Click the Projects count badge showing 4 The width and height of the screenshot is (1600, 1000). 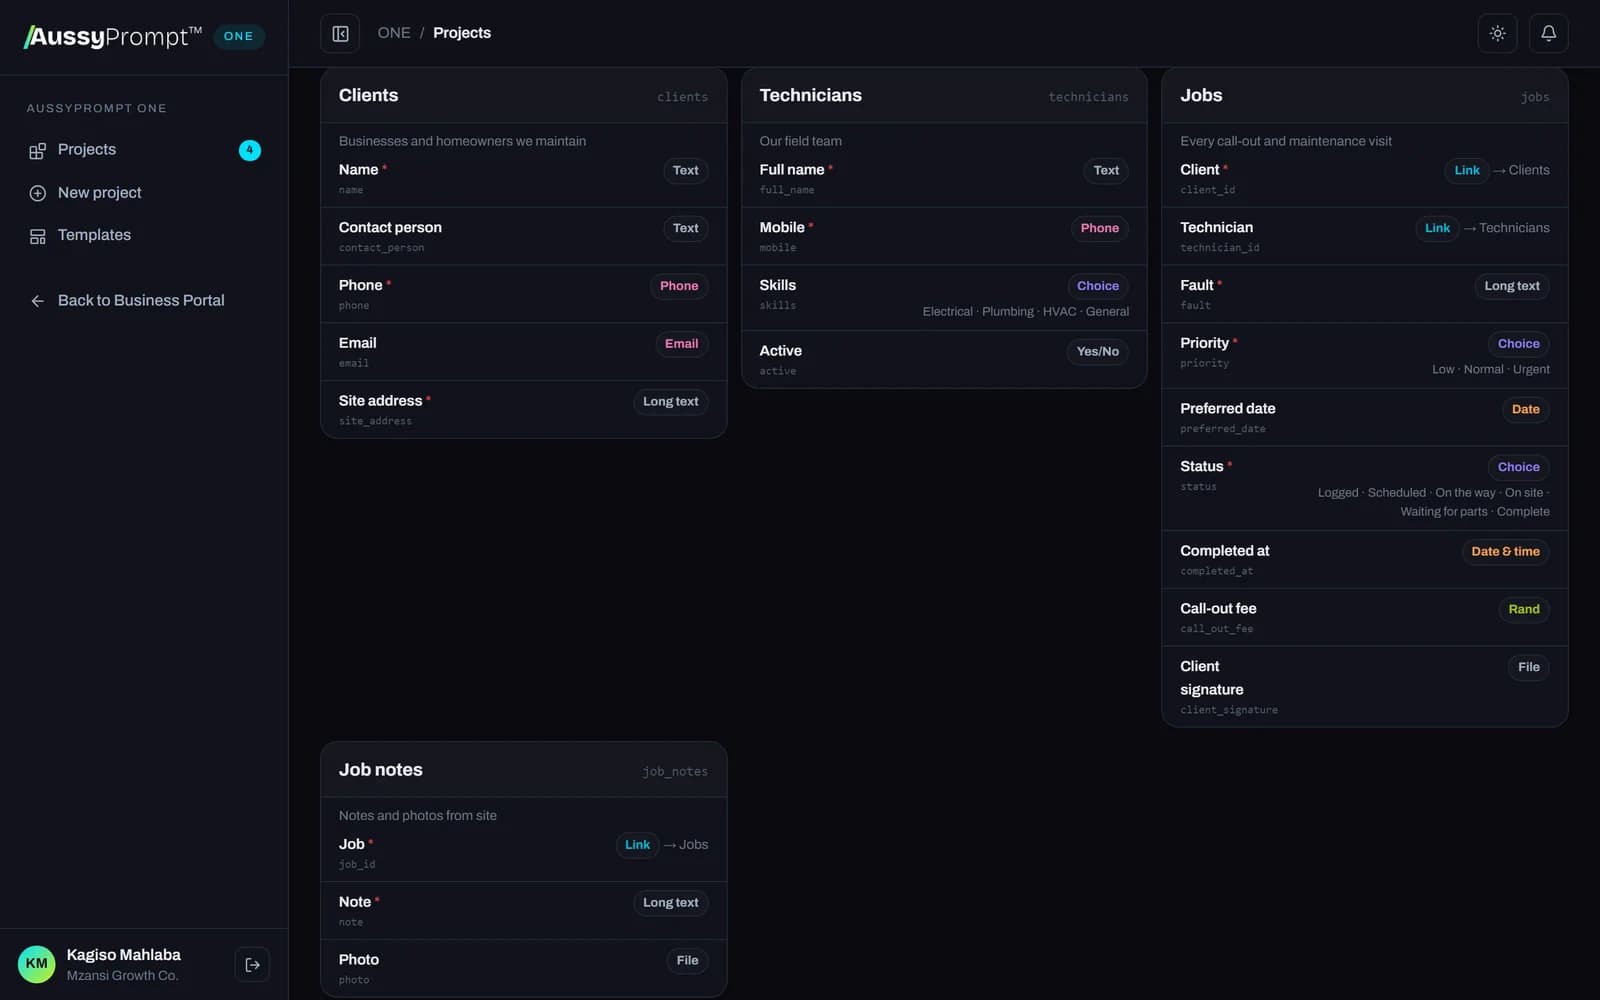point(250,150)
